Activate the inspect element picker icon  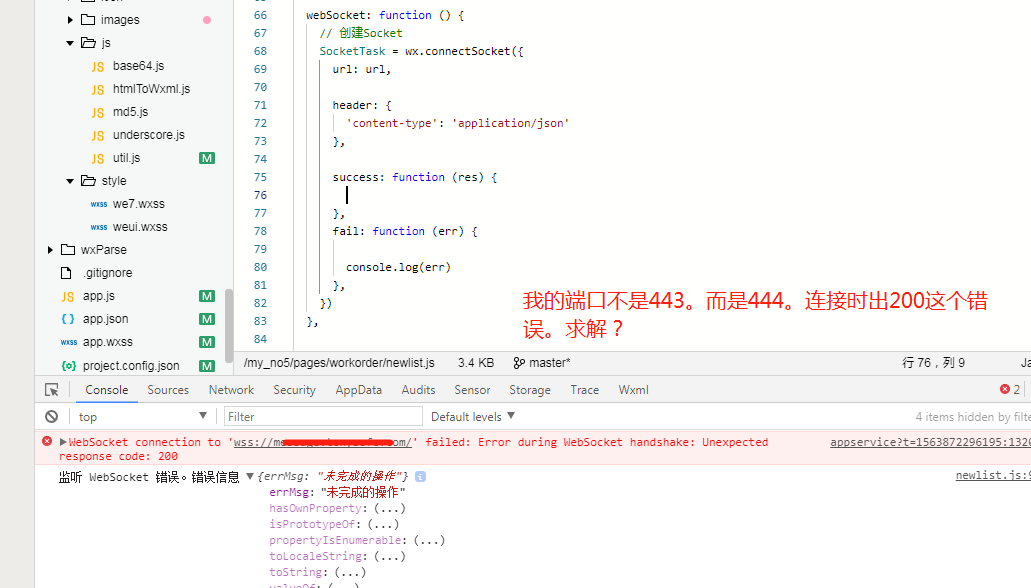(x=52, y=390)
